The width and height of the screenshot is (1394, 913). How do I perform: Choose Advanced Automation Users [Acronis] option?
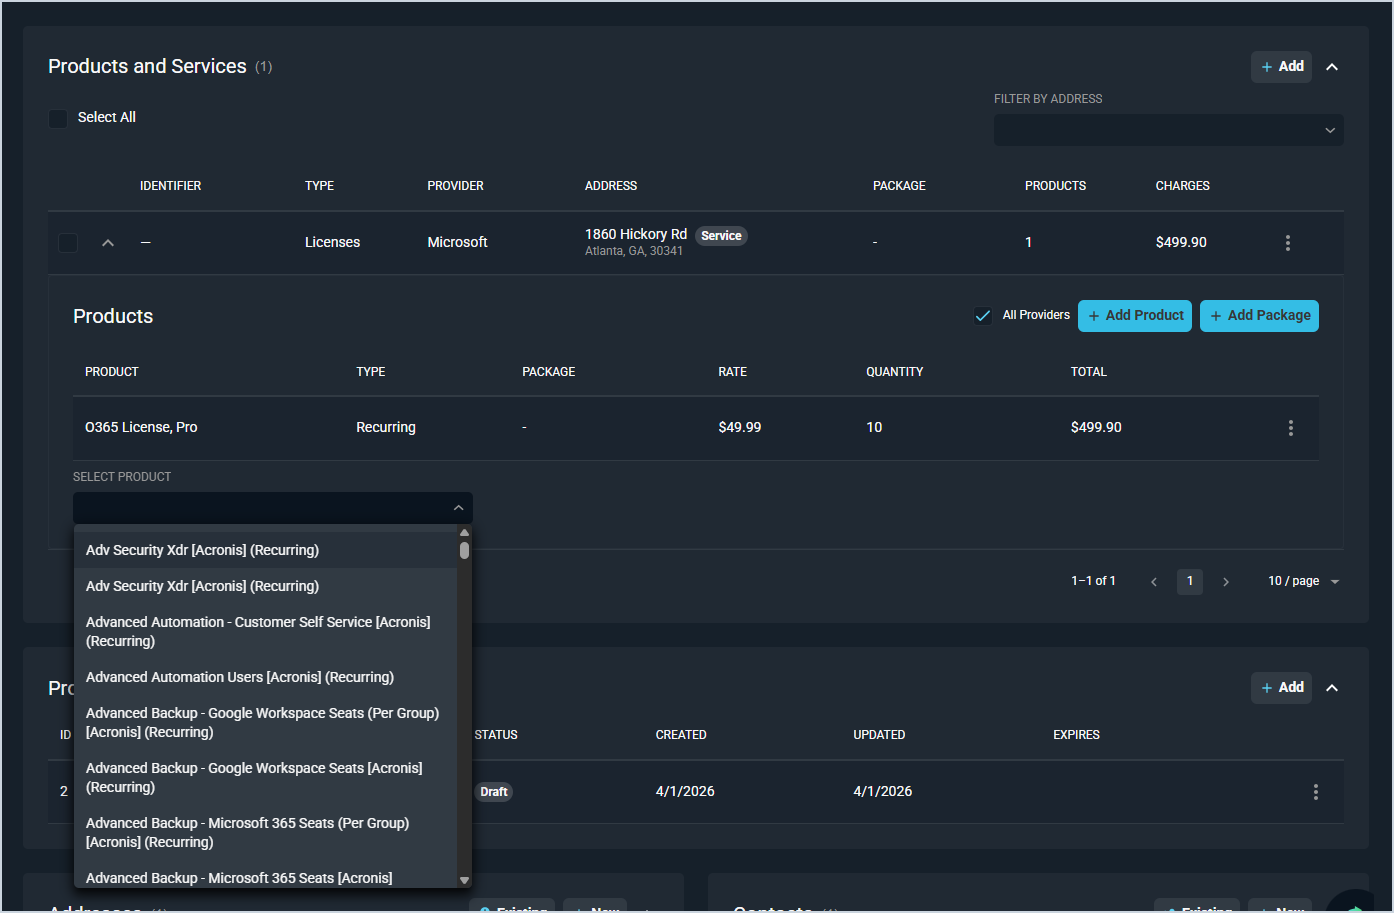240,677
